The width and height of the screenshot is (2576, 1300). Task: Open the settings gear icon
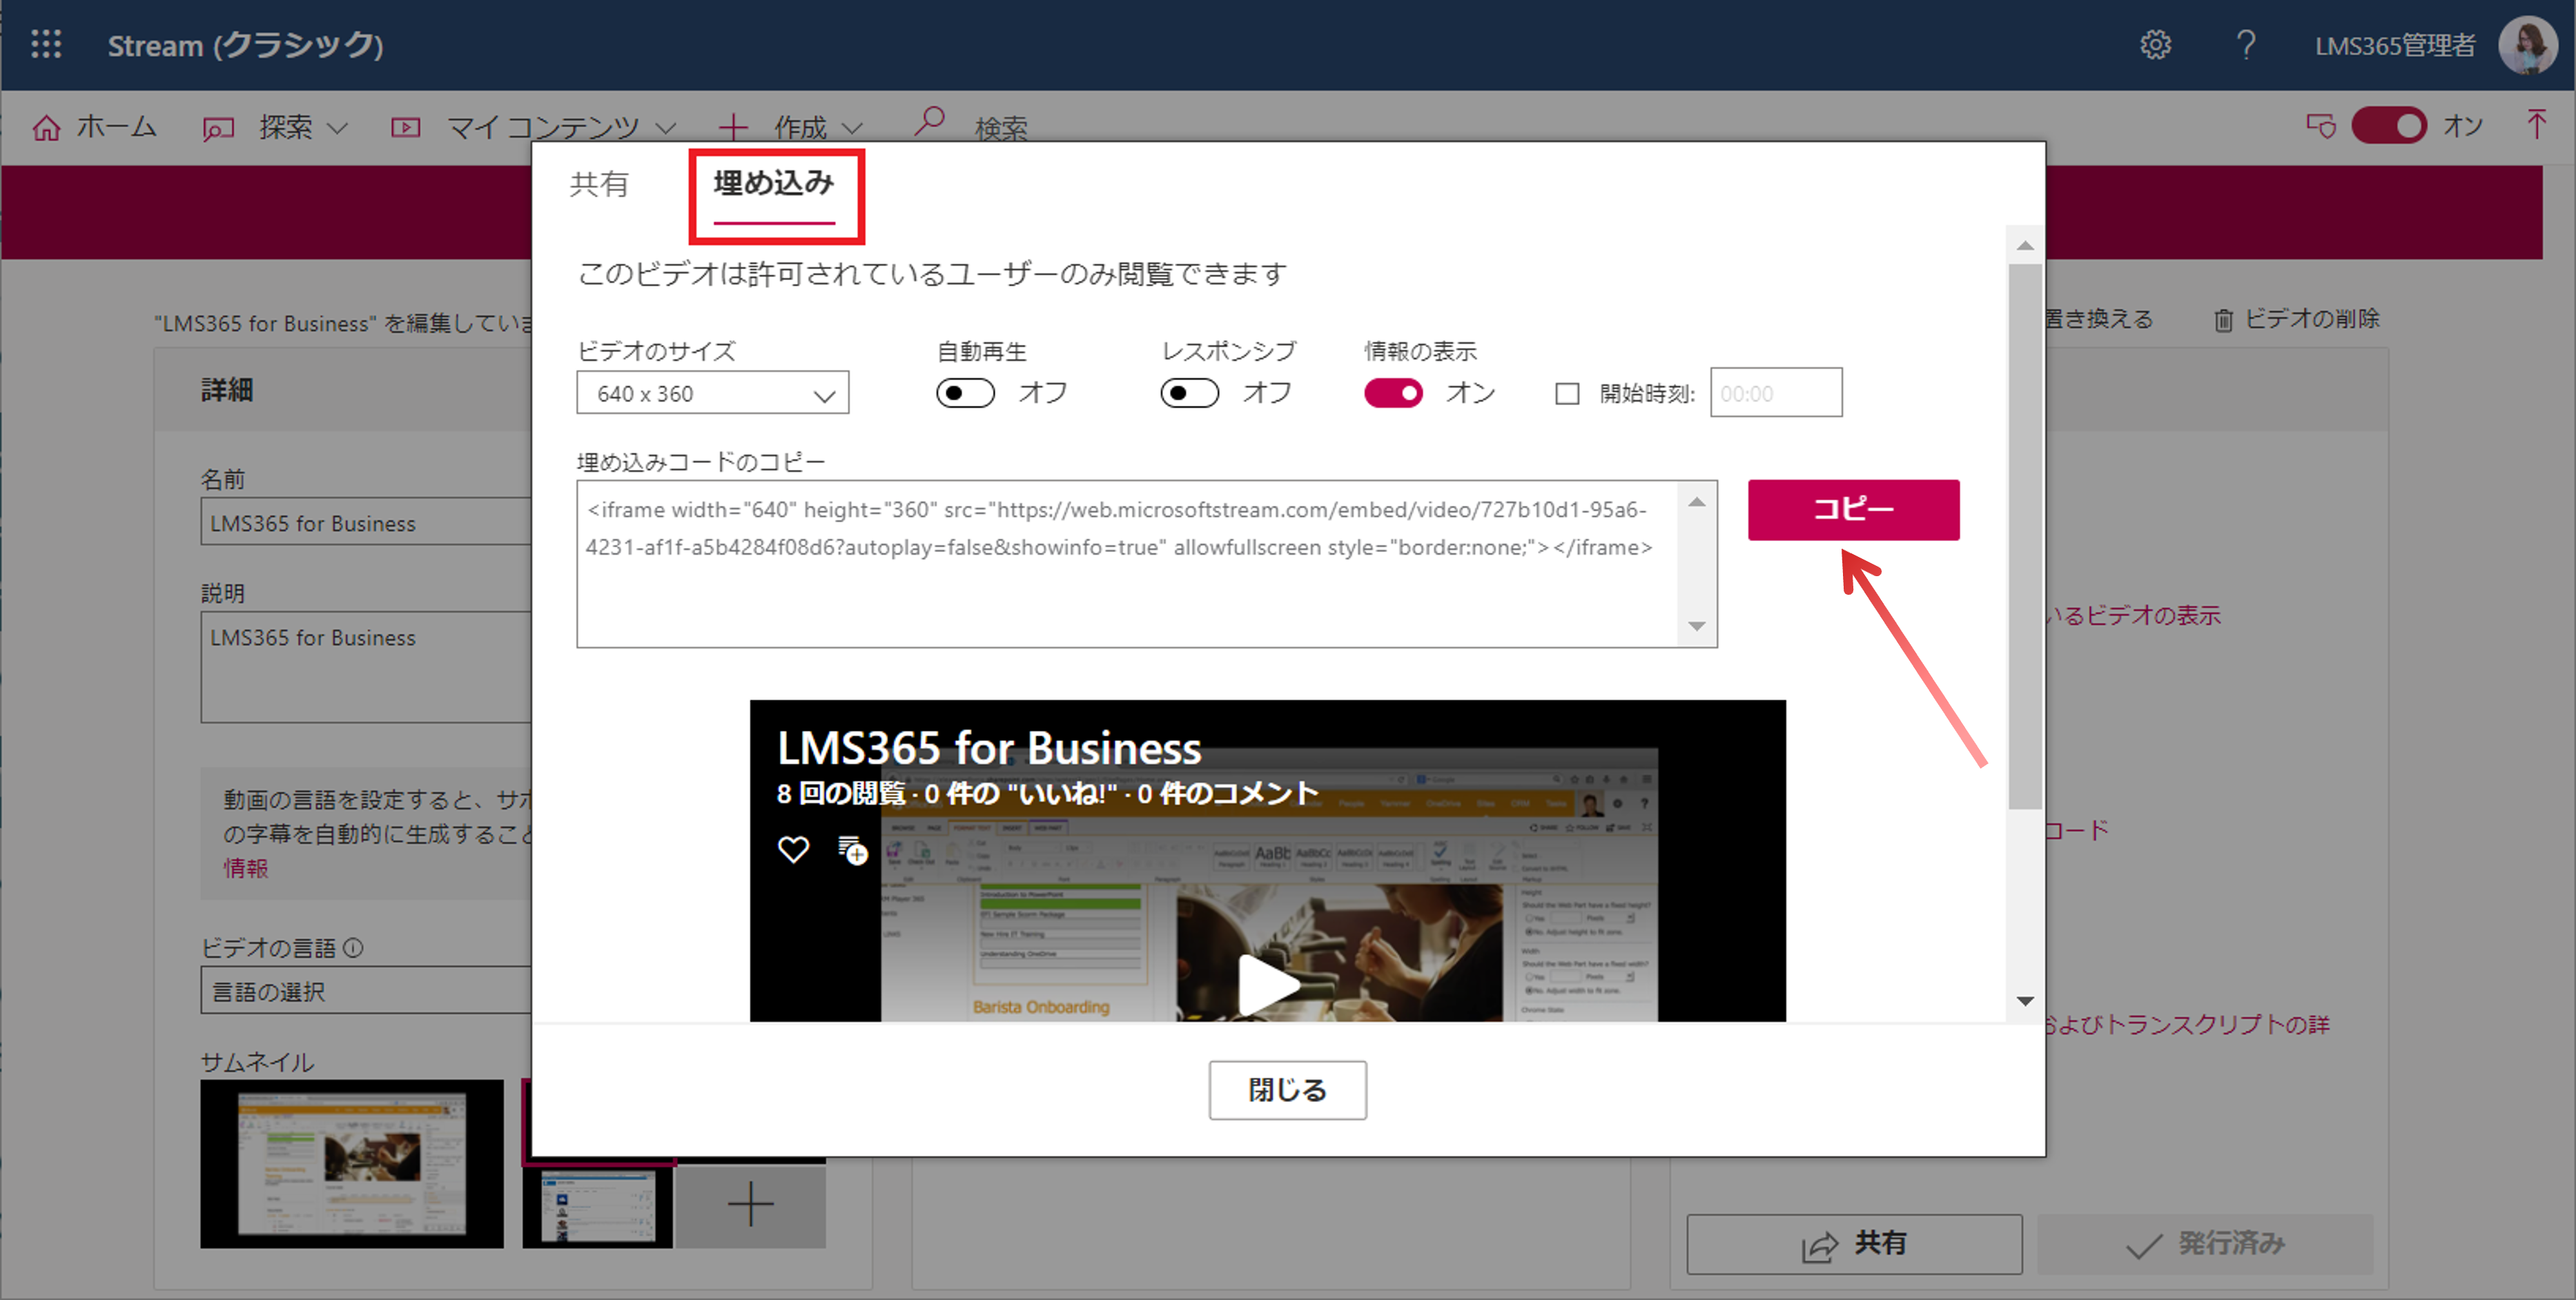(2155, 45)
